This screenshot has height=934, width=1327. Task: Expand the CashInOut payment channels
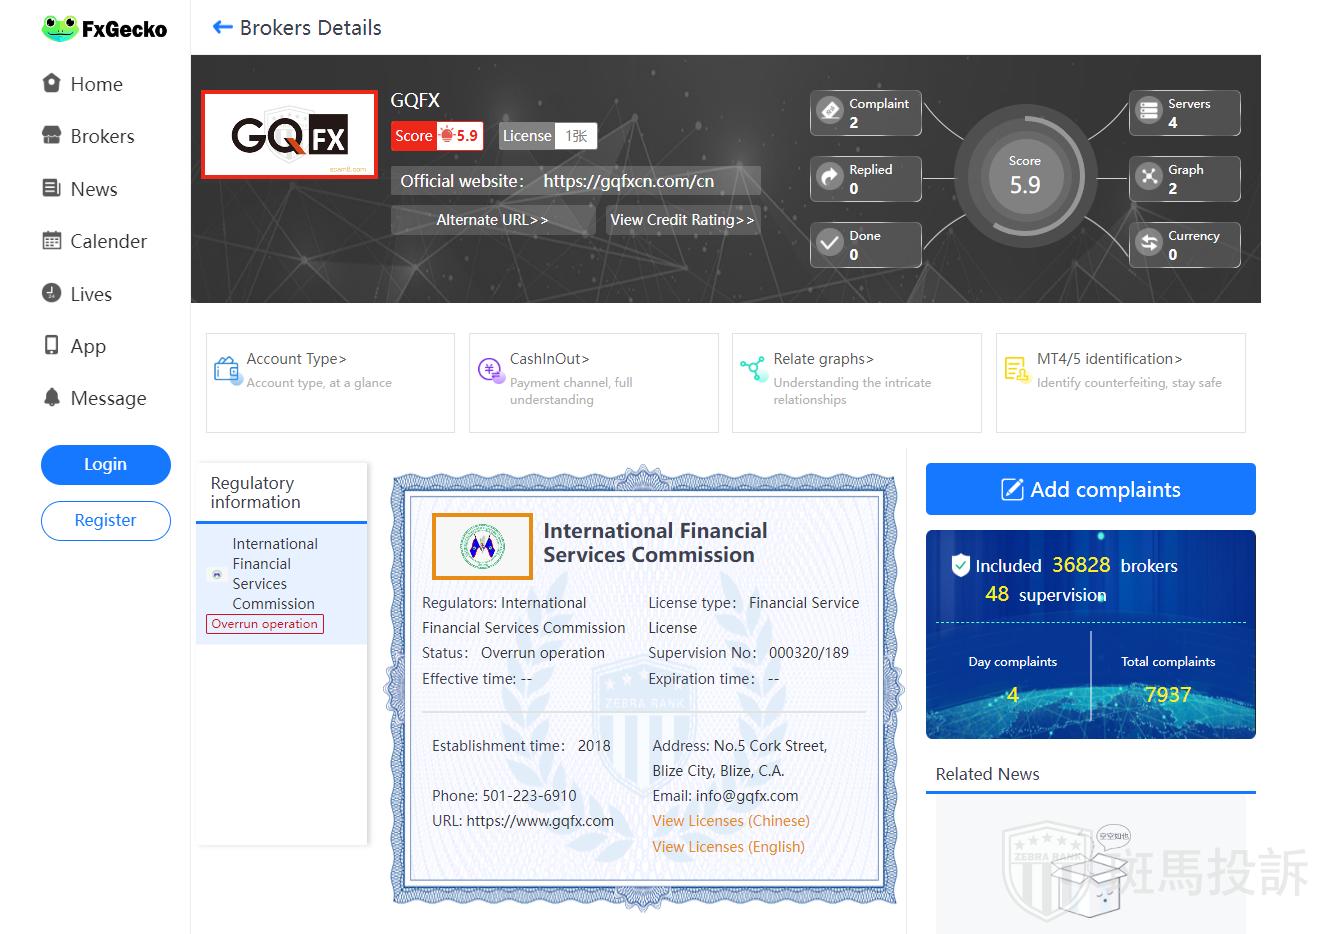coord(549,359)
